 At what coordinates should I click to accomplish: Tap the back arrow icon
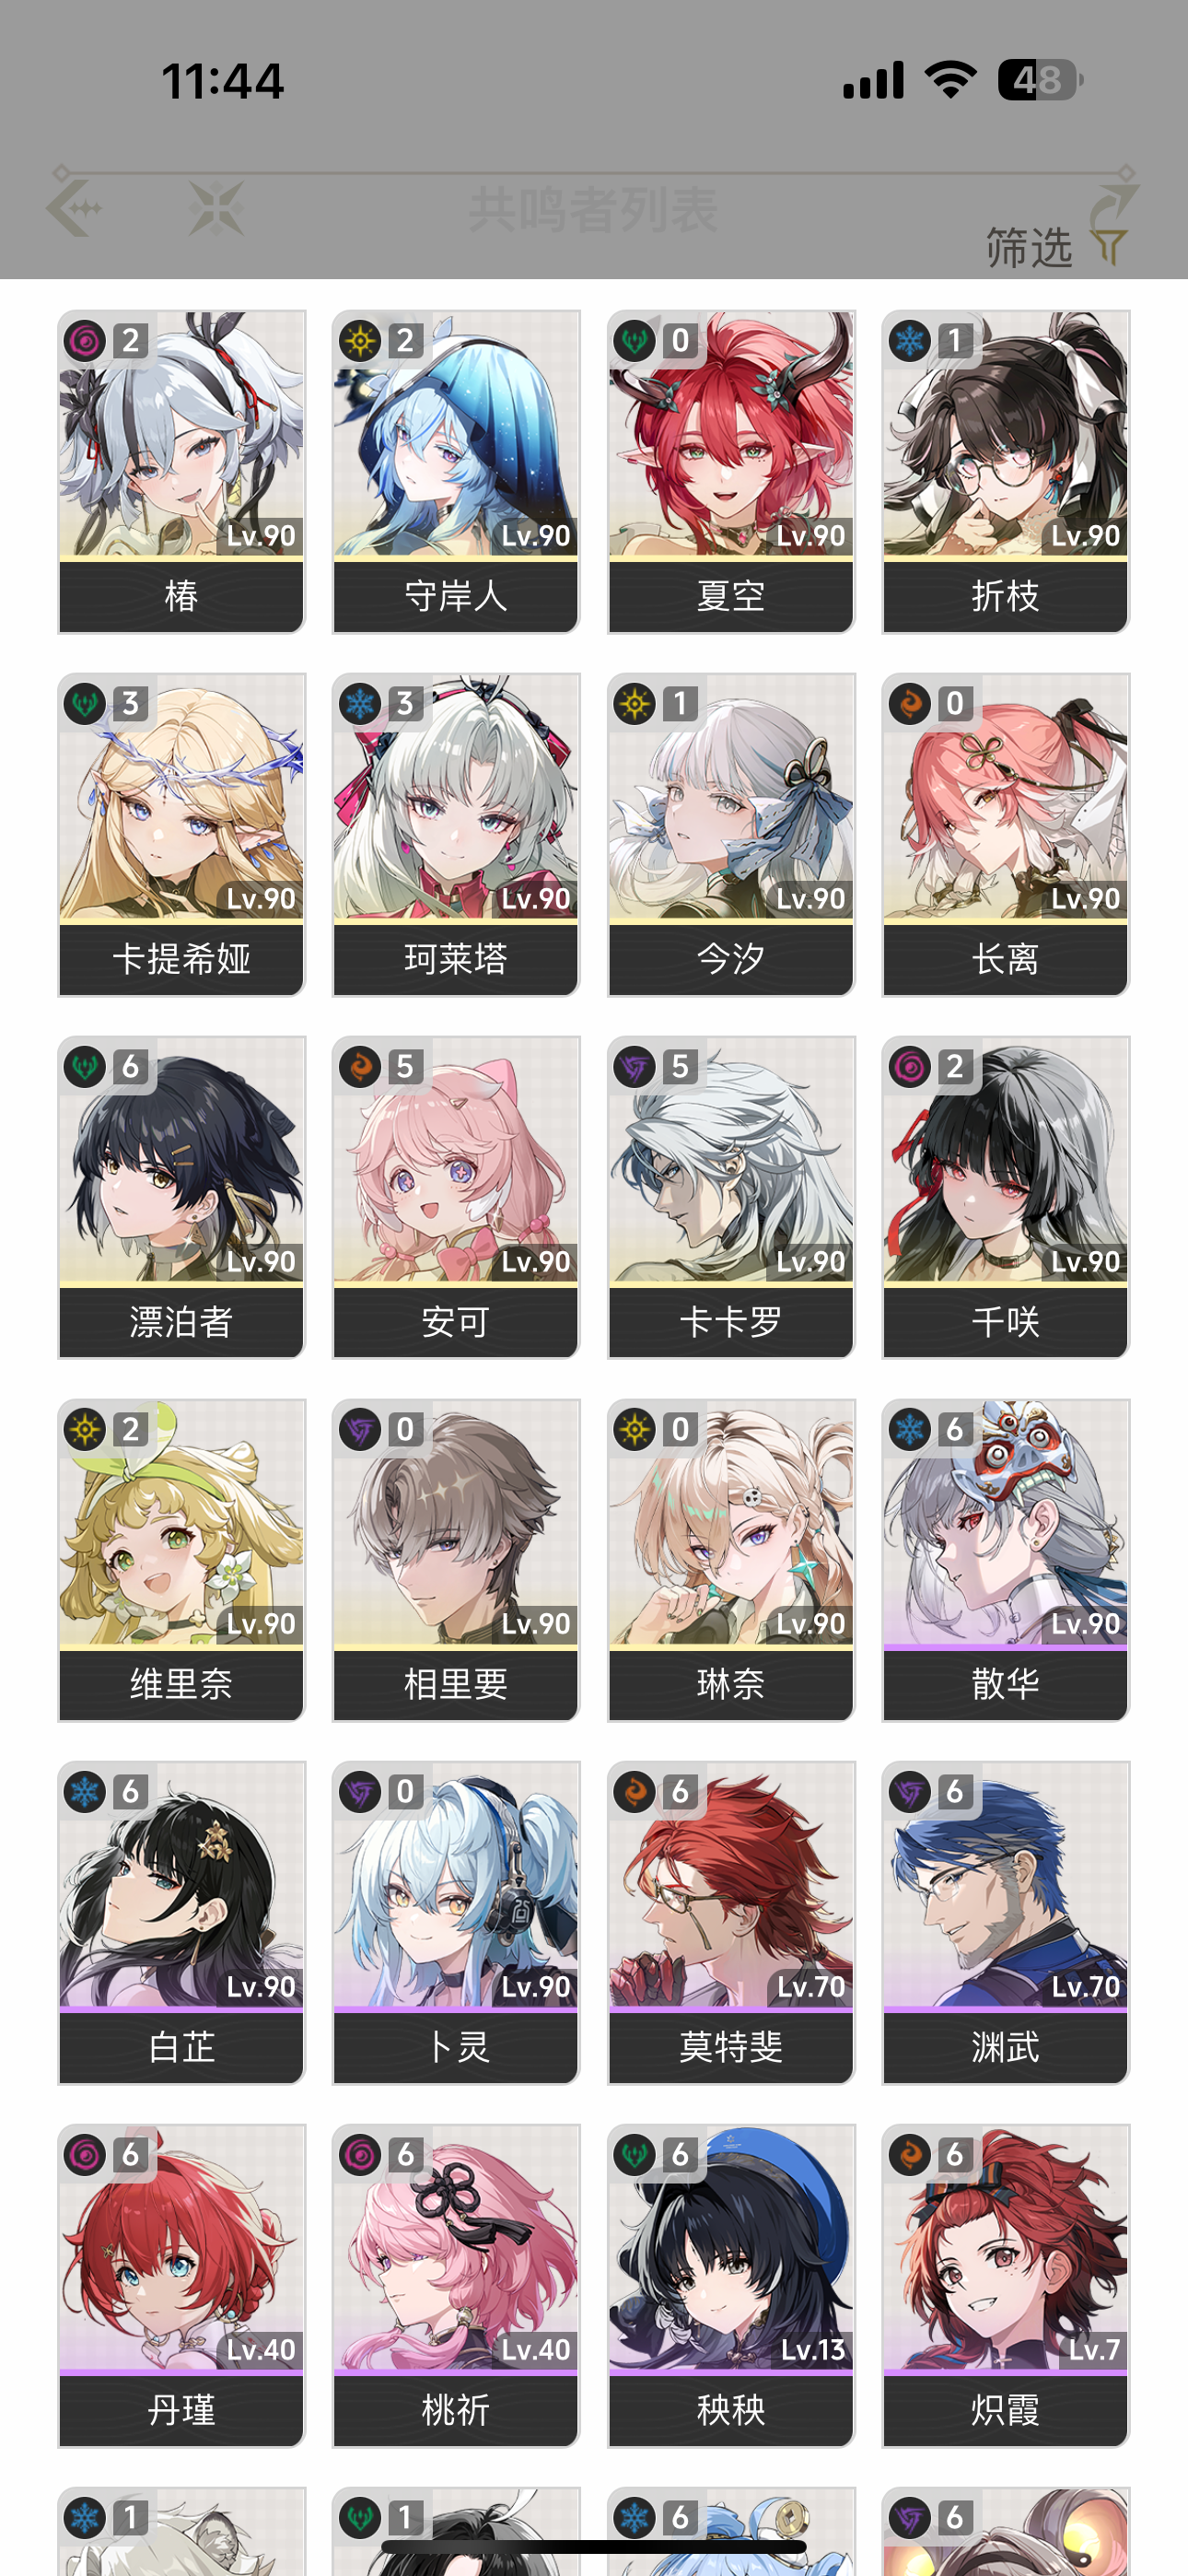click(x=75, y=208)
